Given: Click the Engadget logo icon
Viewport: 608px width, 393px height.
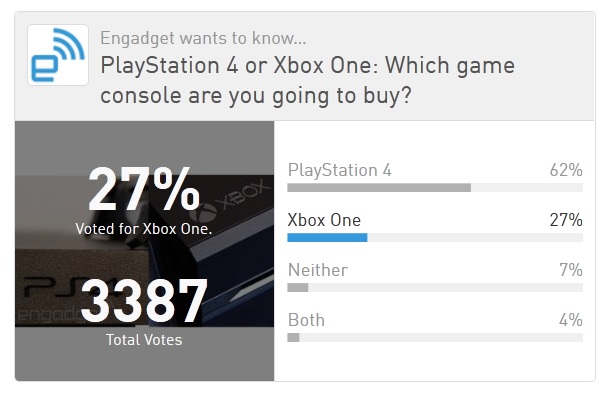Looking at the screenshot, I should pyautogui.click(x=58, y=55).
